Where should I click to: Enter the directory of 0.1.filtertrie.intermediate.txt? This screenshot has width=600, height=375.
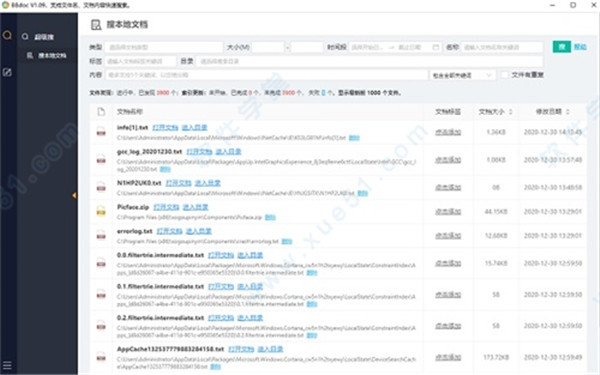point(250,286)
